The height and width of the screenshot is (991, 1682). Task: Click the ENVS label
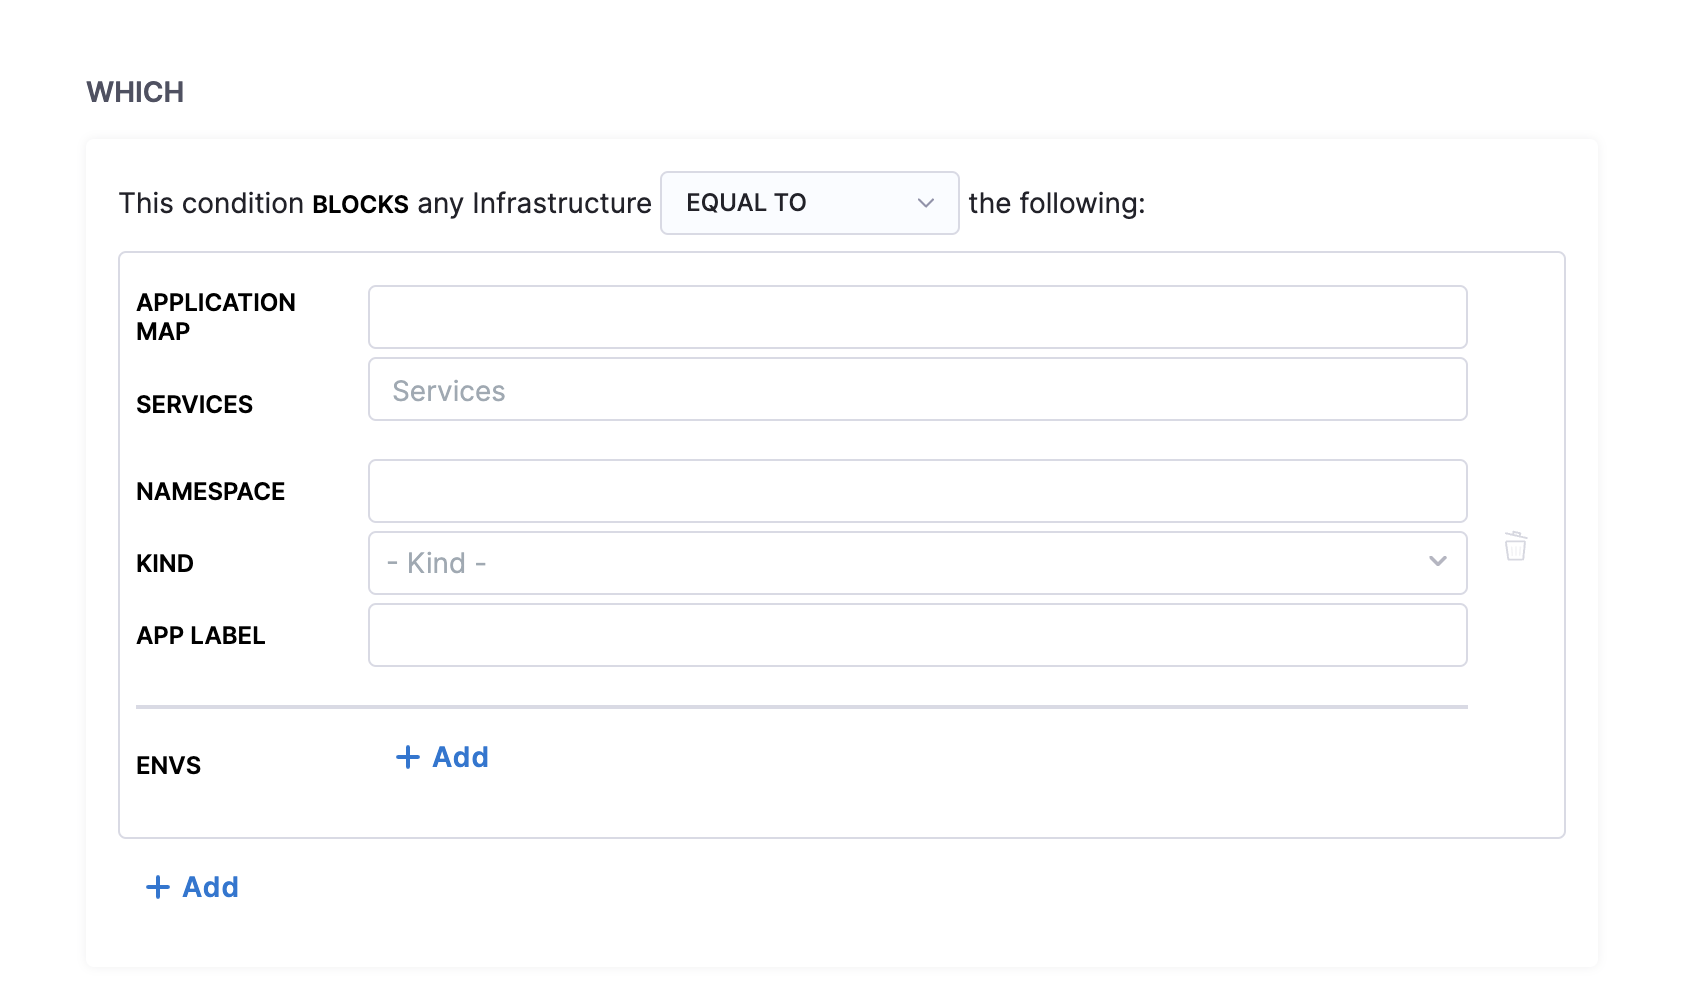point(168,765)
